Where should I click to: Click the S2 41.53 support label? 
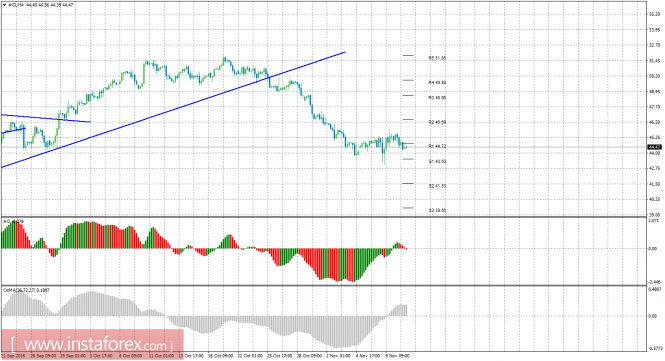tap(437, 186)
